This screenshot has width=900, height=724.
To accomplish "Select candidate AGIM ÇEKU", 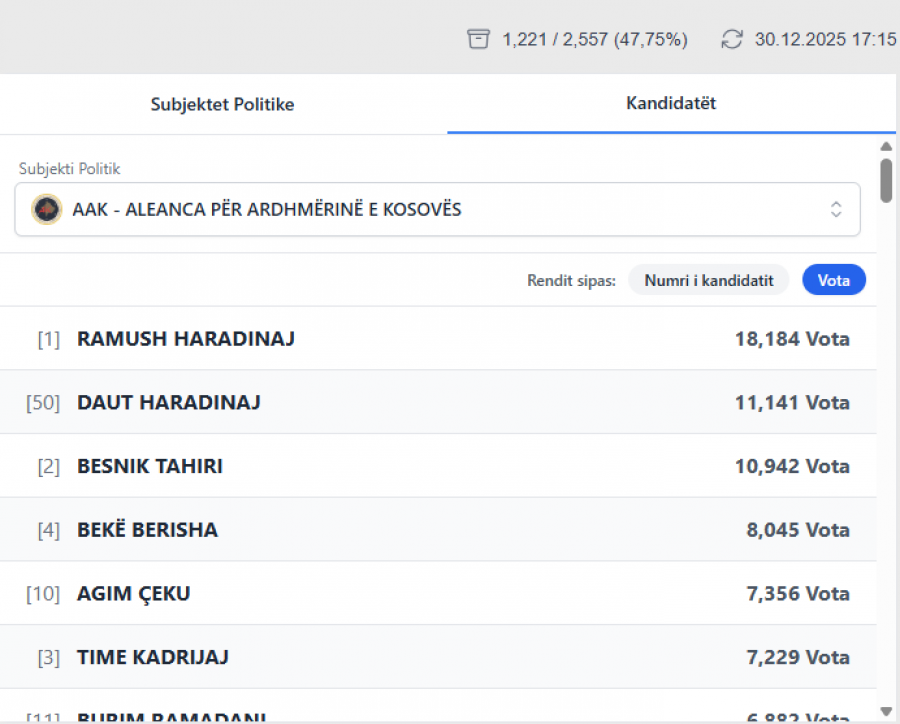I will pyautogui.click(x=134, y=594).
